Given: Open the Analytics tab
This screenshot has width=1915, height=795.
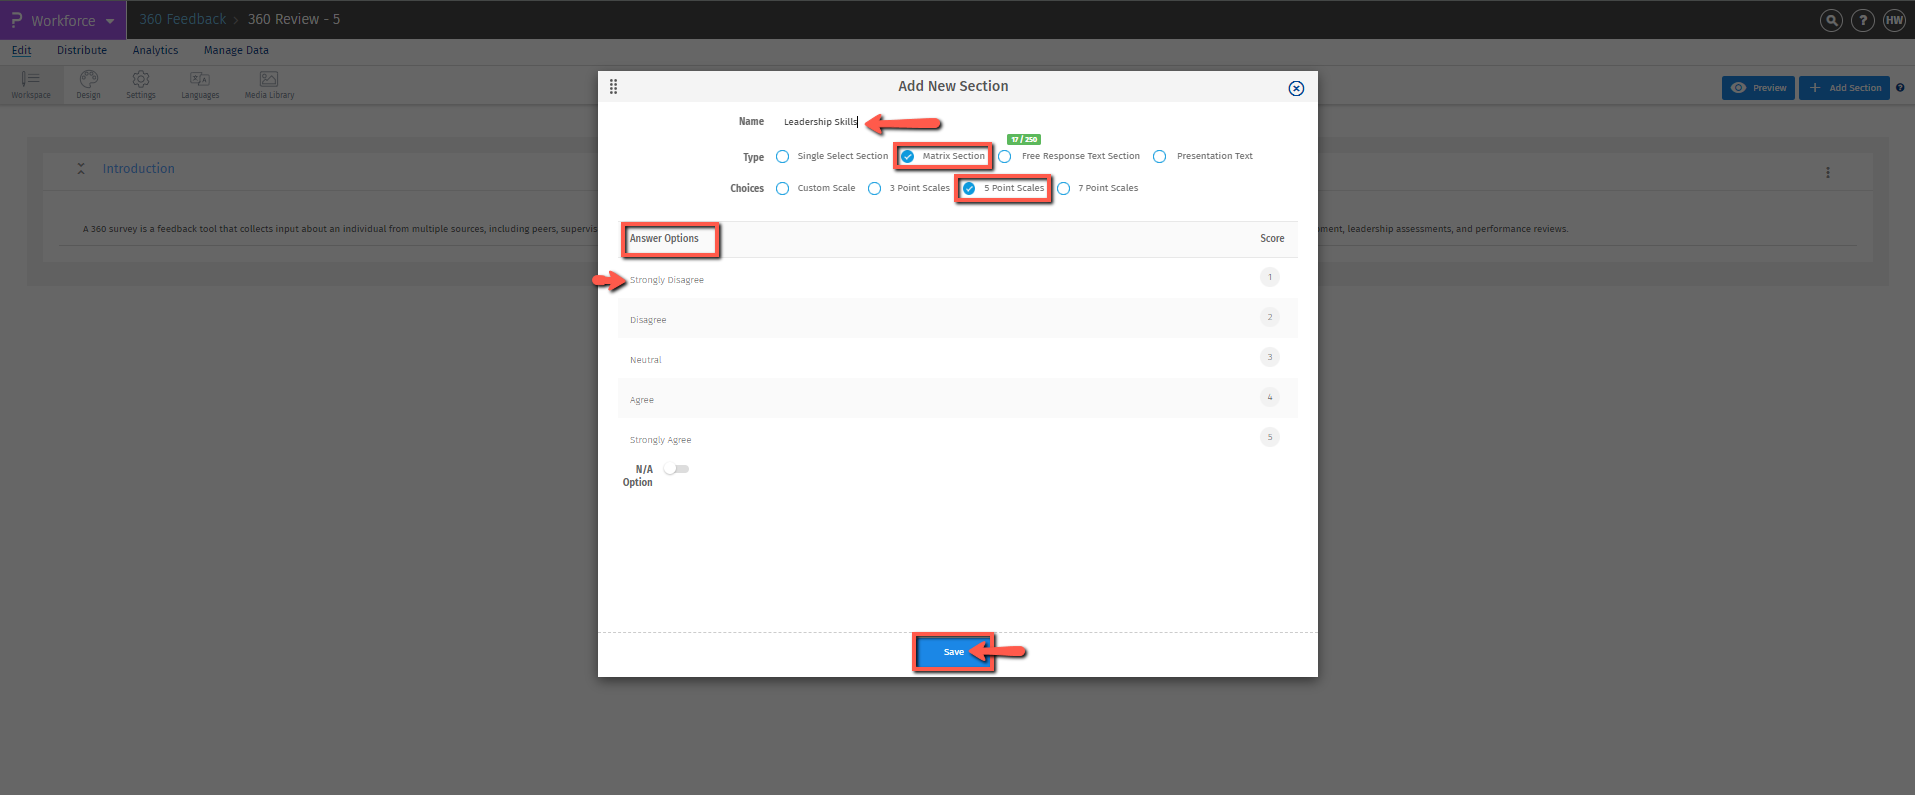Looking at the screenshot, I should 155,50.
